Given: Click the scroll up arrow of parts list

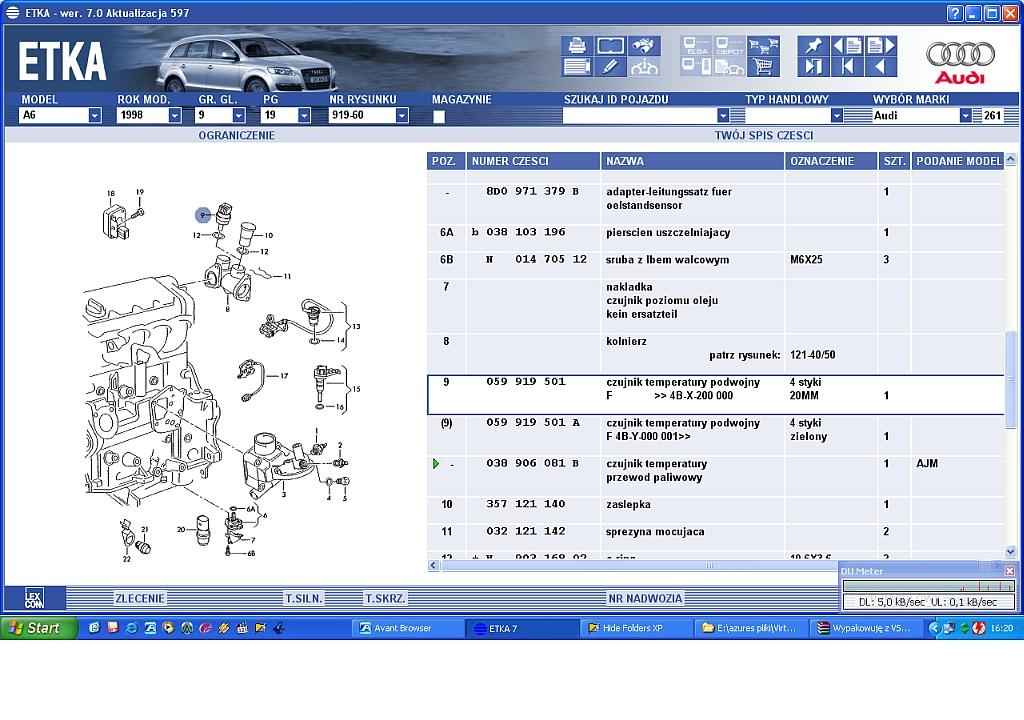Looking at the screenshot, I should (x=1010, y=159).
